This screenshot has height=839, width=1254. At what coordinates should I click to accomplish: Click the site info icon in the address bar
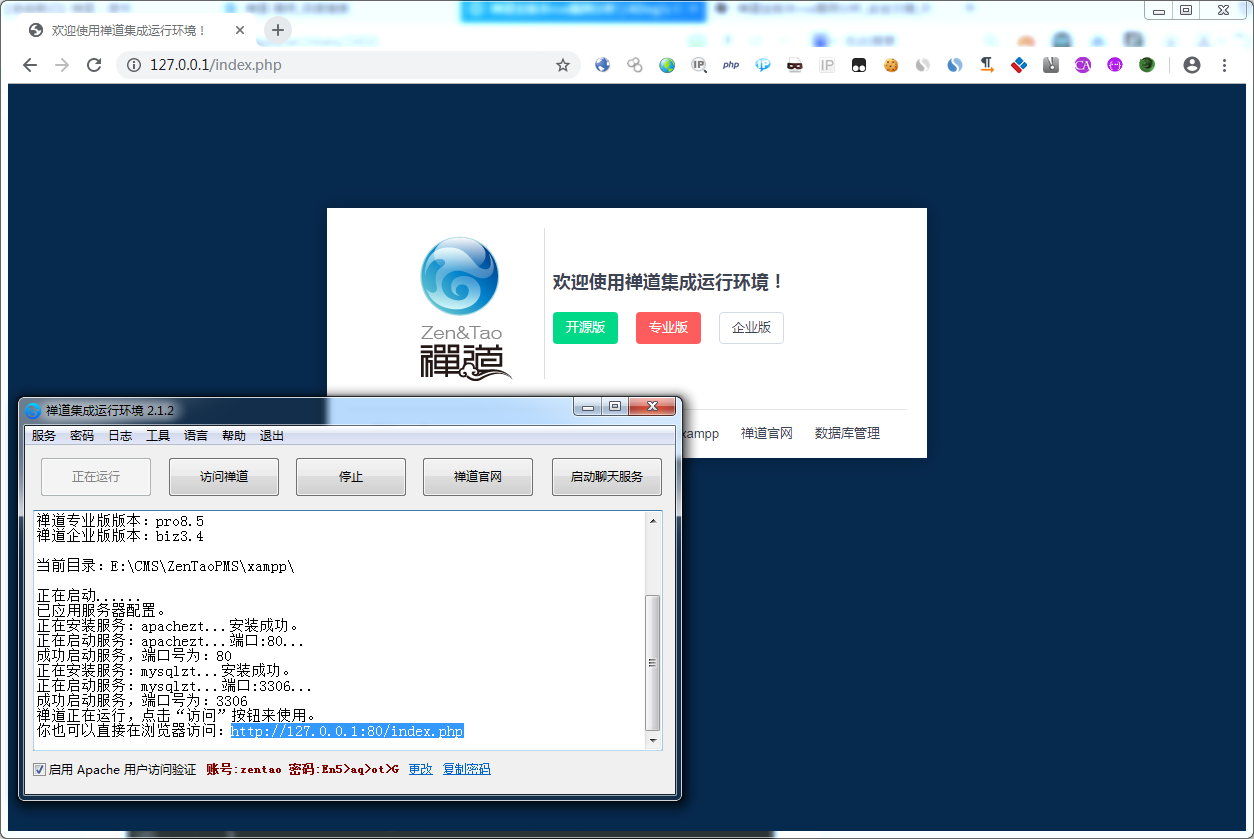click(x=134, y=65)
